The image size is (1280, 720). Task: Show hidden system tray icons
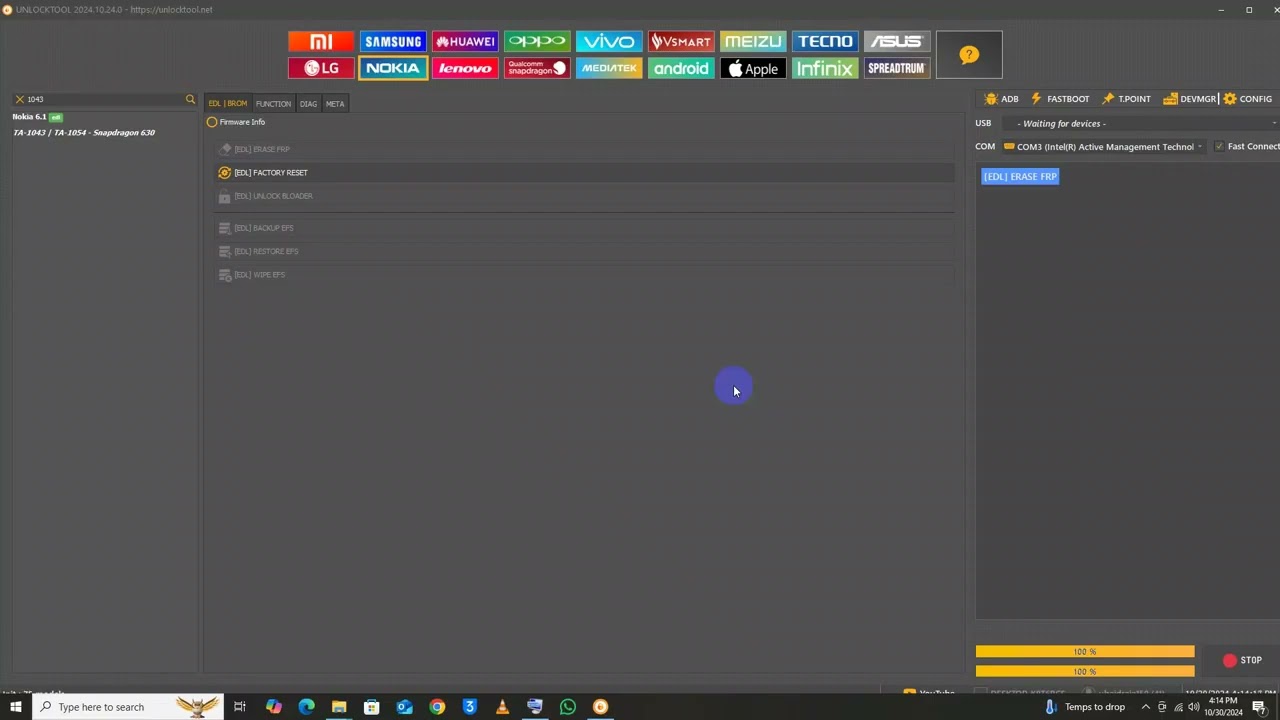tap(1145, 707)
